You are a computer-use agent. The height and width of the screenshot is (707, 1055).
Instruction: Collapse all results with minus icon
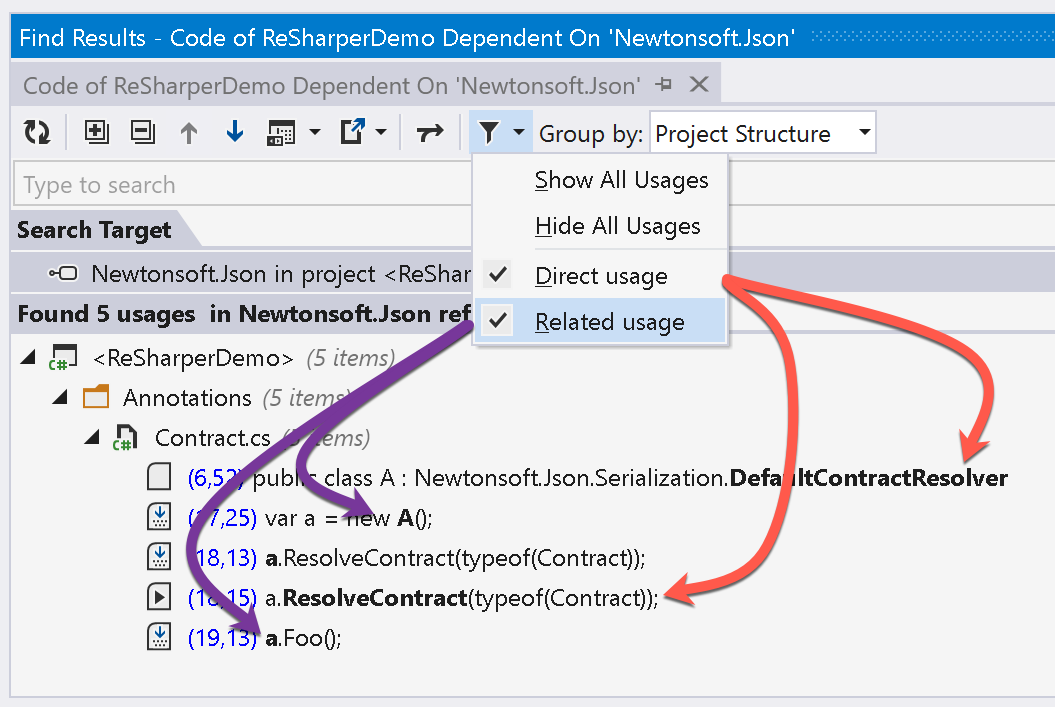coord(142,131)
